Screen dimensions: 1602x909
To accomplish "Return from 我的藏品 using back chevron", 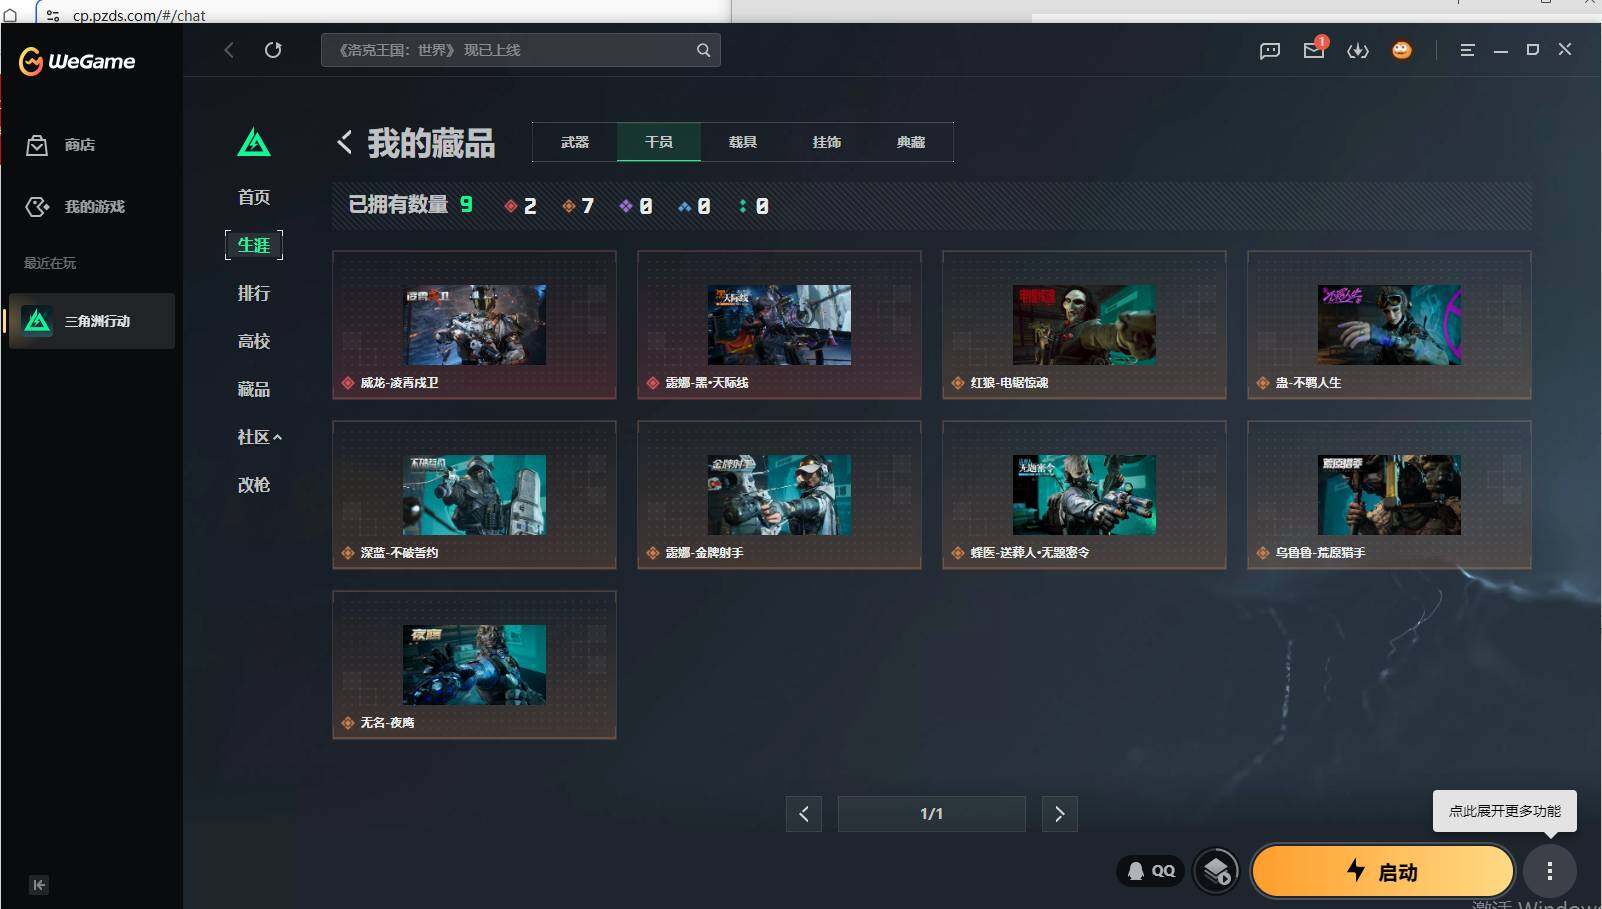I will coord(344,142).
